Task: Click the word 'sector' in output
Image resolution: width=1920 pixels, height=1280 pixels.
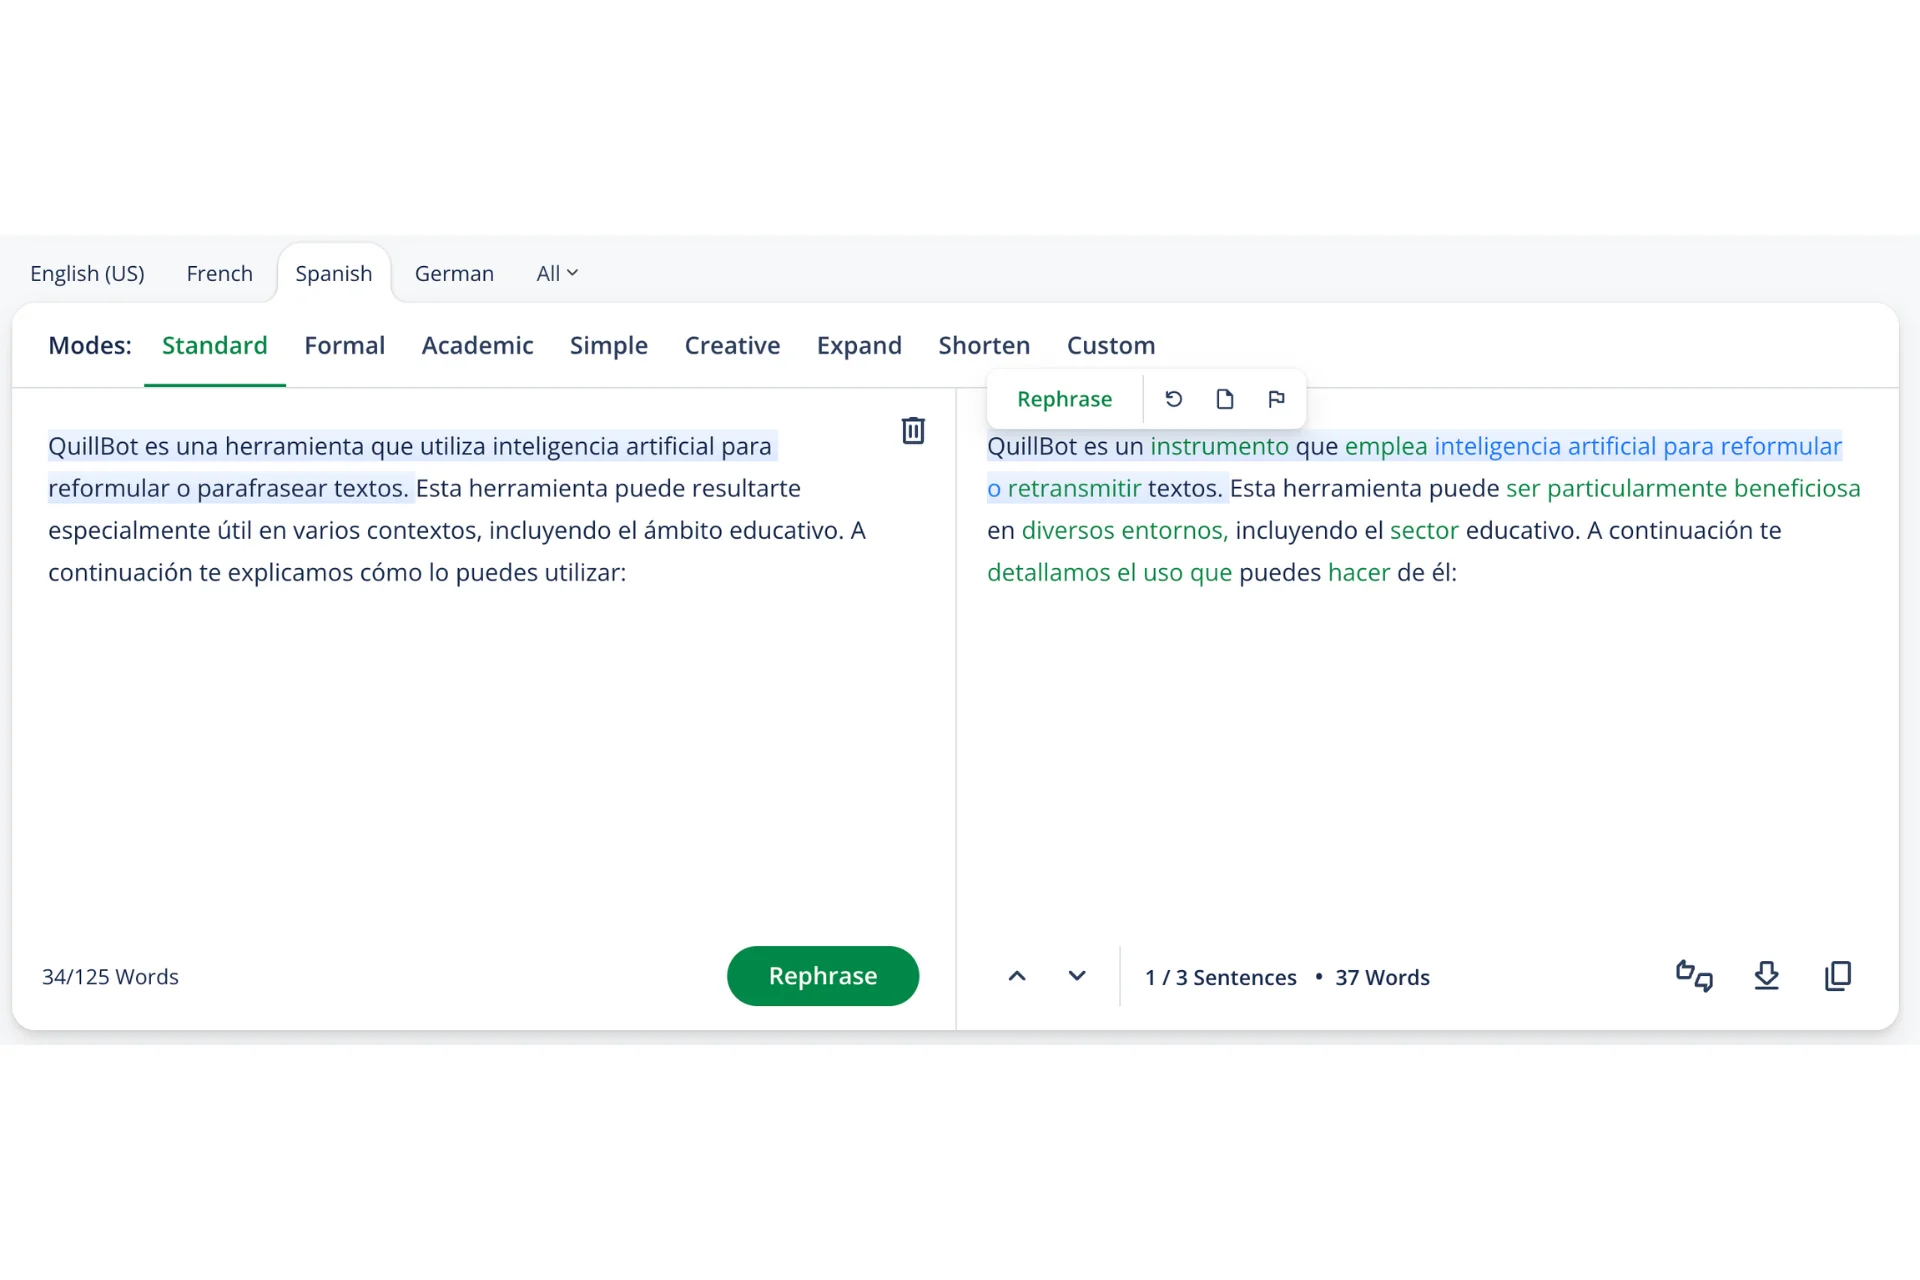Action: click(1424, 530)
